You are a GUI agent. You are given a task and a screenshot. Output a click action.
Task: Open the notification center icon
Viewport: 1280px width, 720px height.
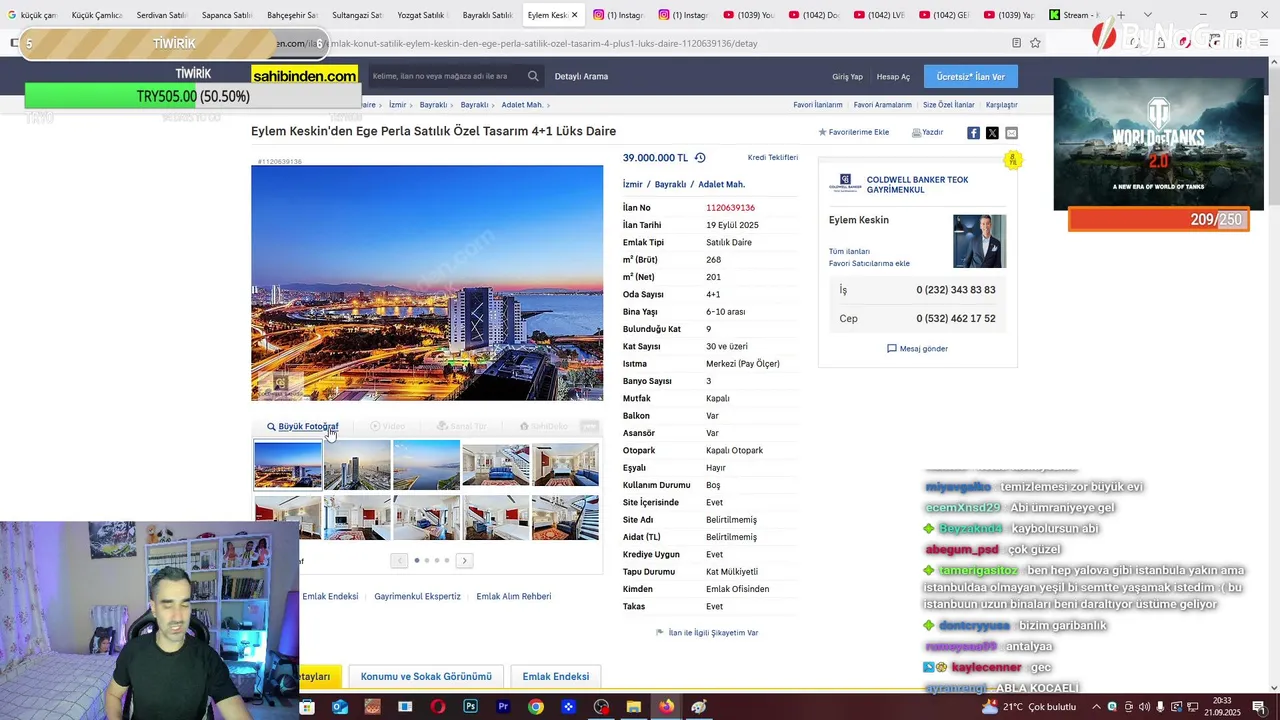pyautogui.click(x=1259, y=707)
